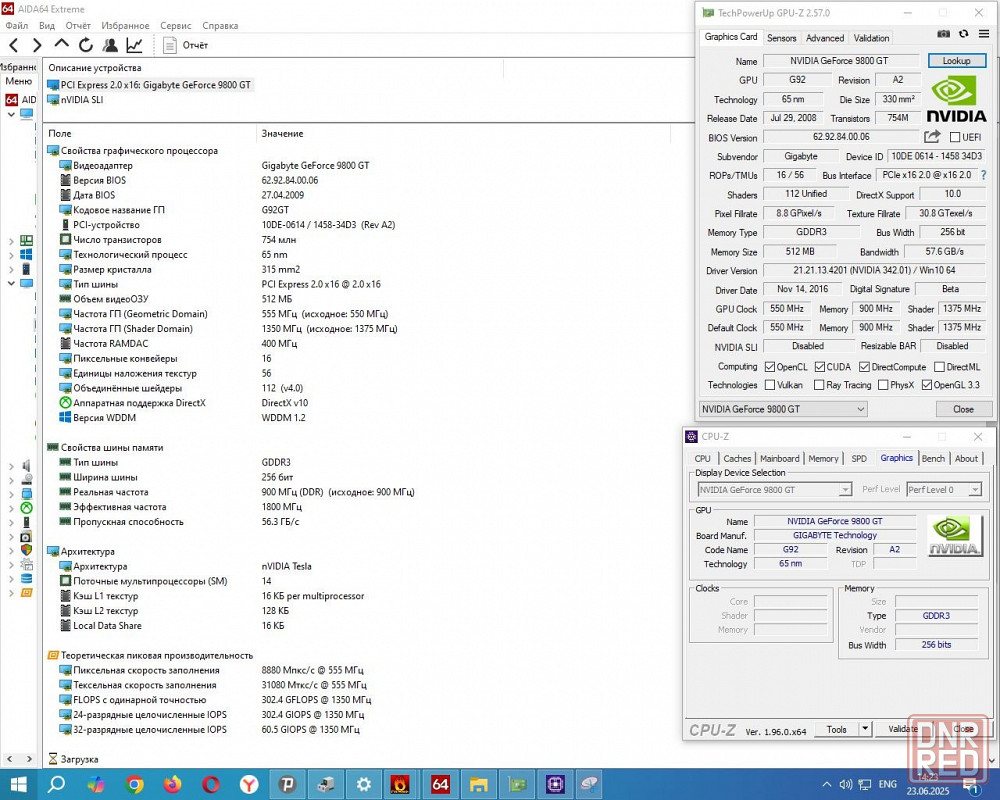Toggle the PhysX checkbox
This screenshot has height=800, width=1000.
click(883, 385)
